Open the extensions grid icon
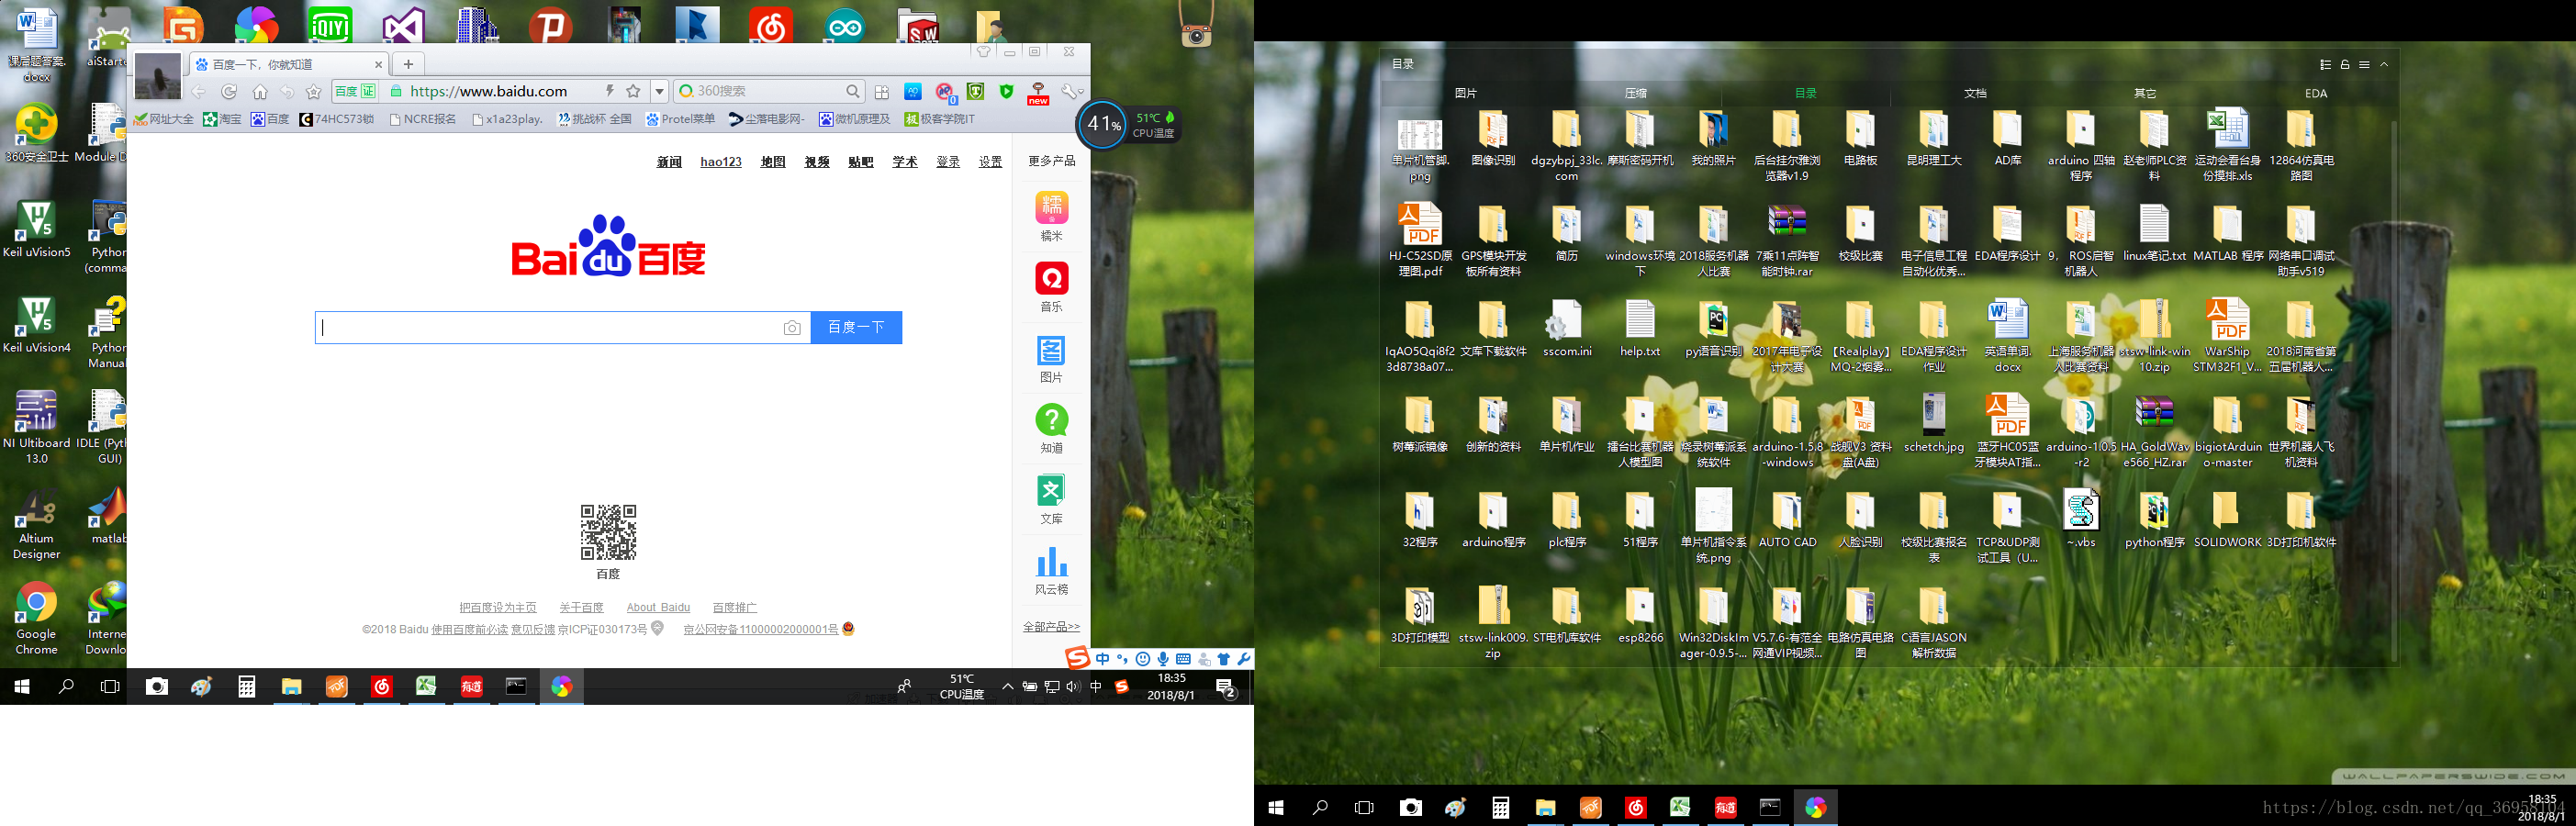This screenshot has height=826, width=2576. (881, 92)
